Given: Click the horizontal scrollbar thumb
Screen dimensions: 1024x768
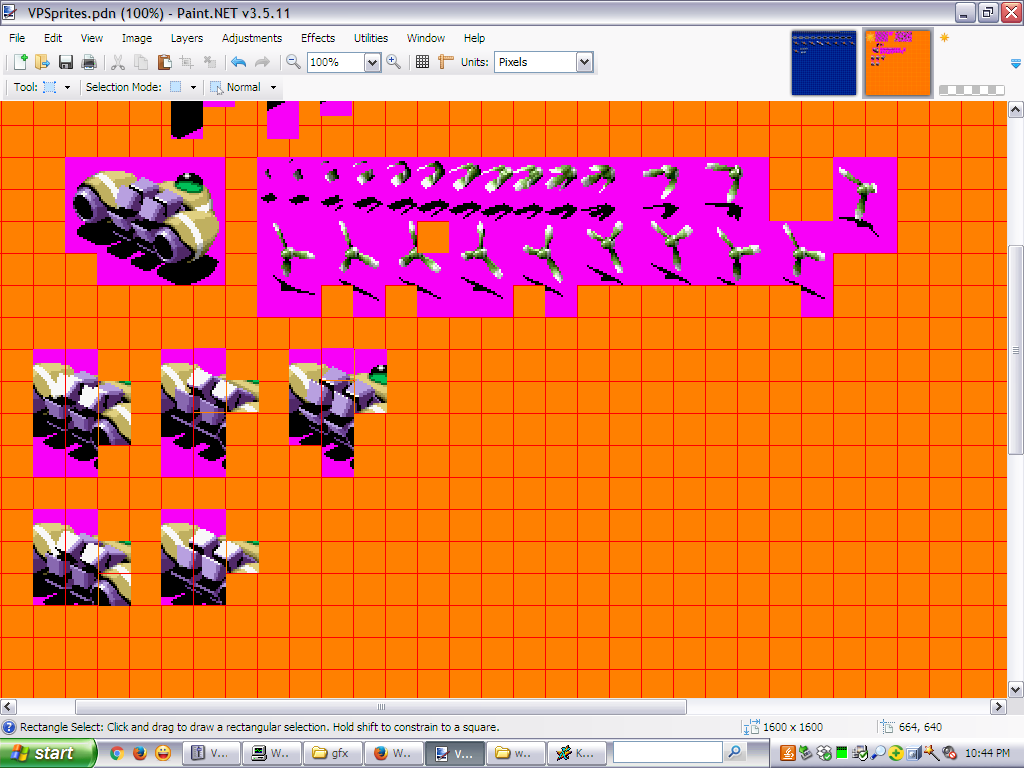Looking at the screenshot, I should click(381, 707).
